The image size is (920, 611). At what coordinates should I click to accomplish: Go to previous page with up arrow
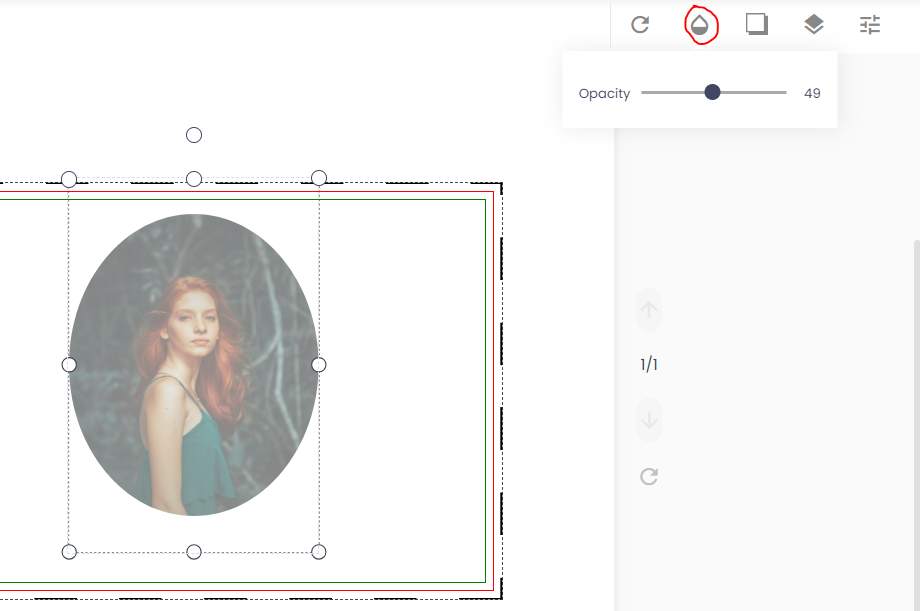coord(649,310)
